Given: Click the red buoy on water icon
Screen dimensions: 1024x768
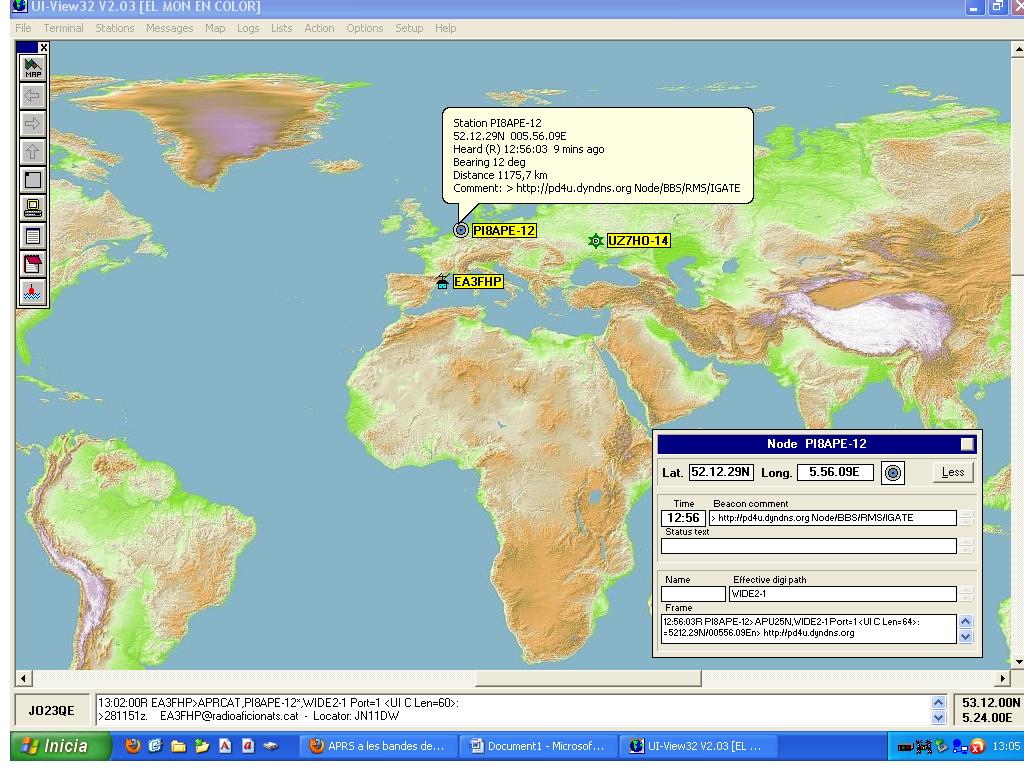Looking at the screenshot, I should point(33,292).
